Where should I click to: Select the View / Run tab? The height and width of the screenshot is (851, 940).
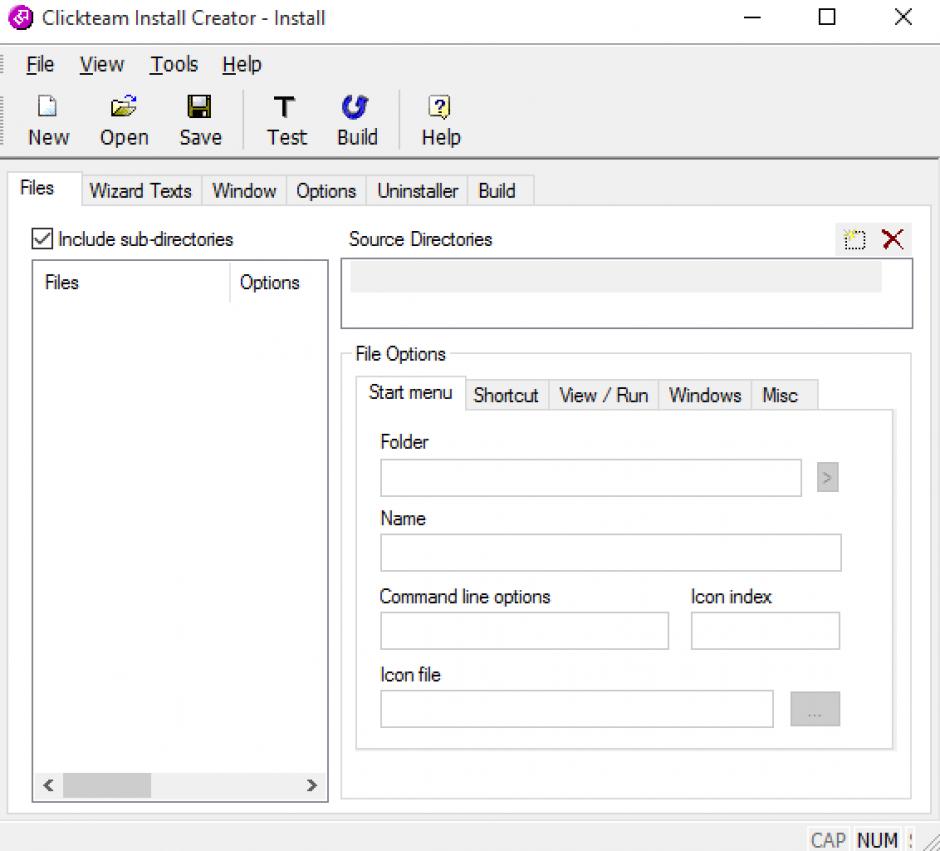[604, 395]
